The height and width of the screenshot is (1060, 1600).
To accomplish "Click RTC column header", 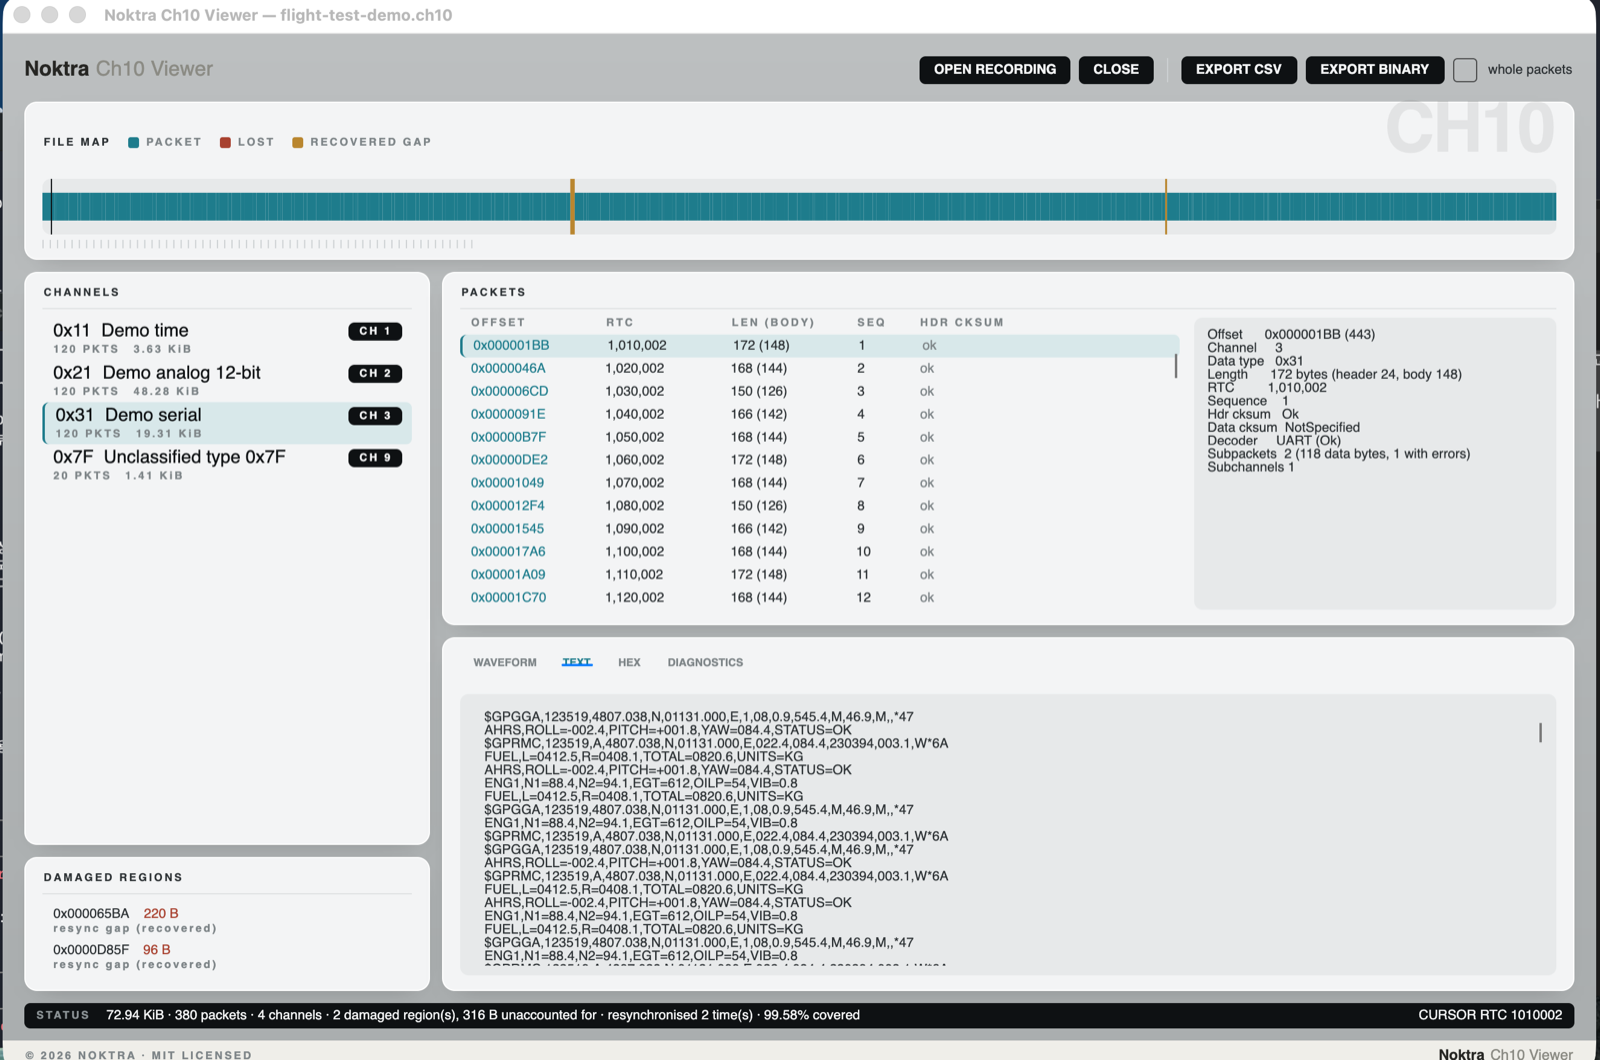I will (x=620, y=322).
